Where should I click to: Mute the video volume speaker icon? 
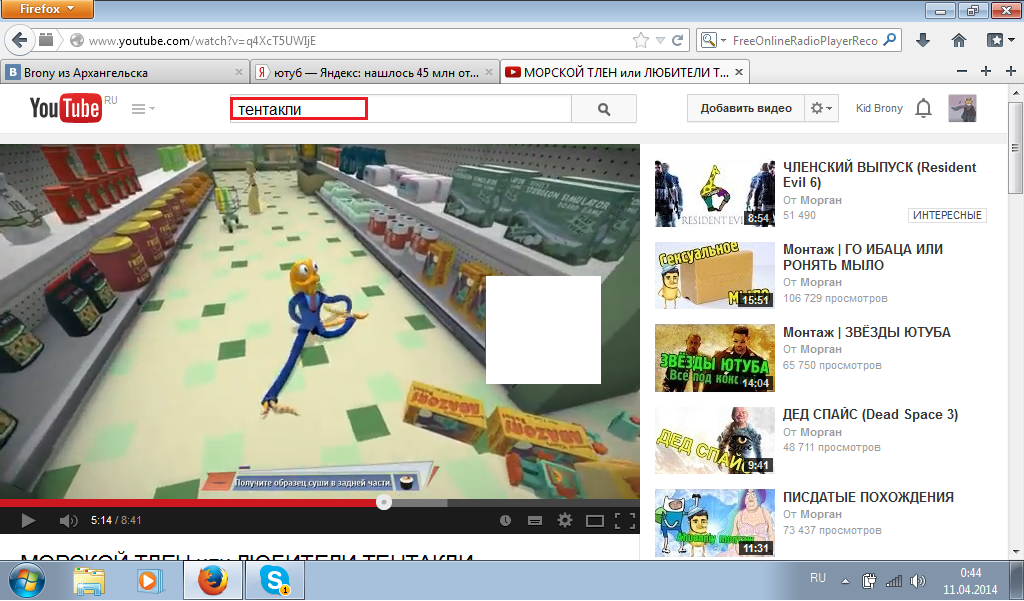click(68, 521)
